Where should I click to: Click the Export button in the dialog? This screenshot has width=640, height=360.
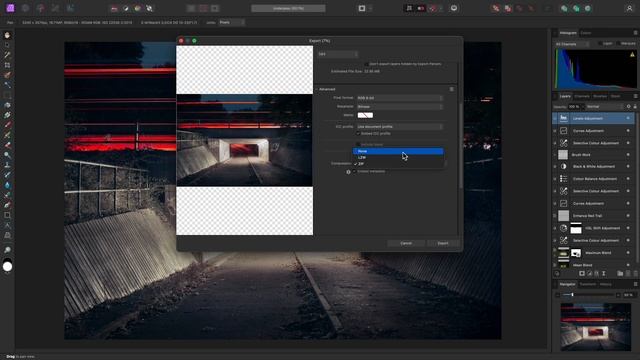(x=443, y=243)
